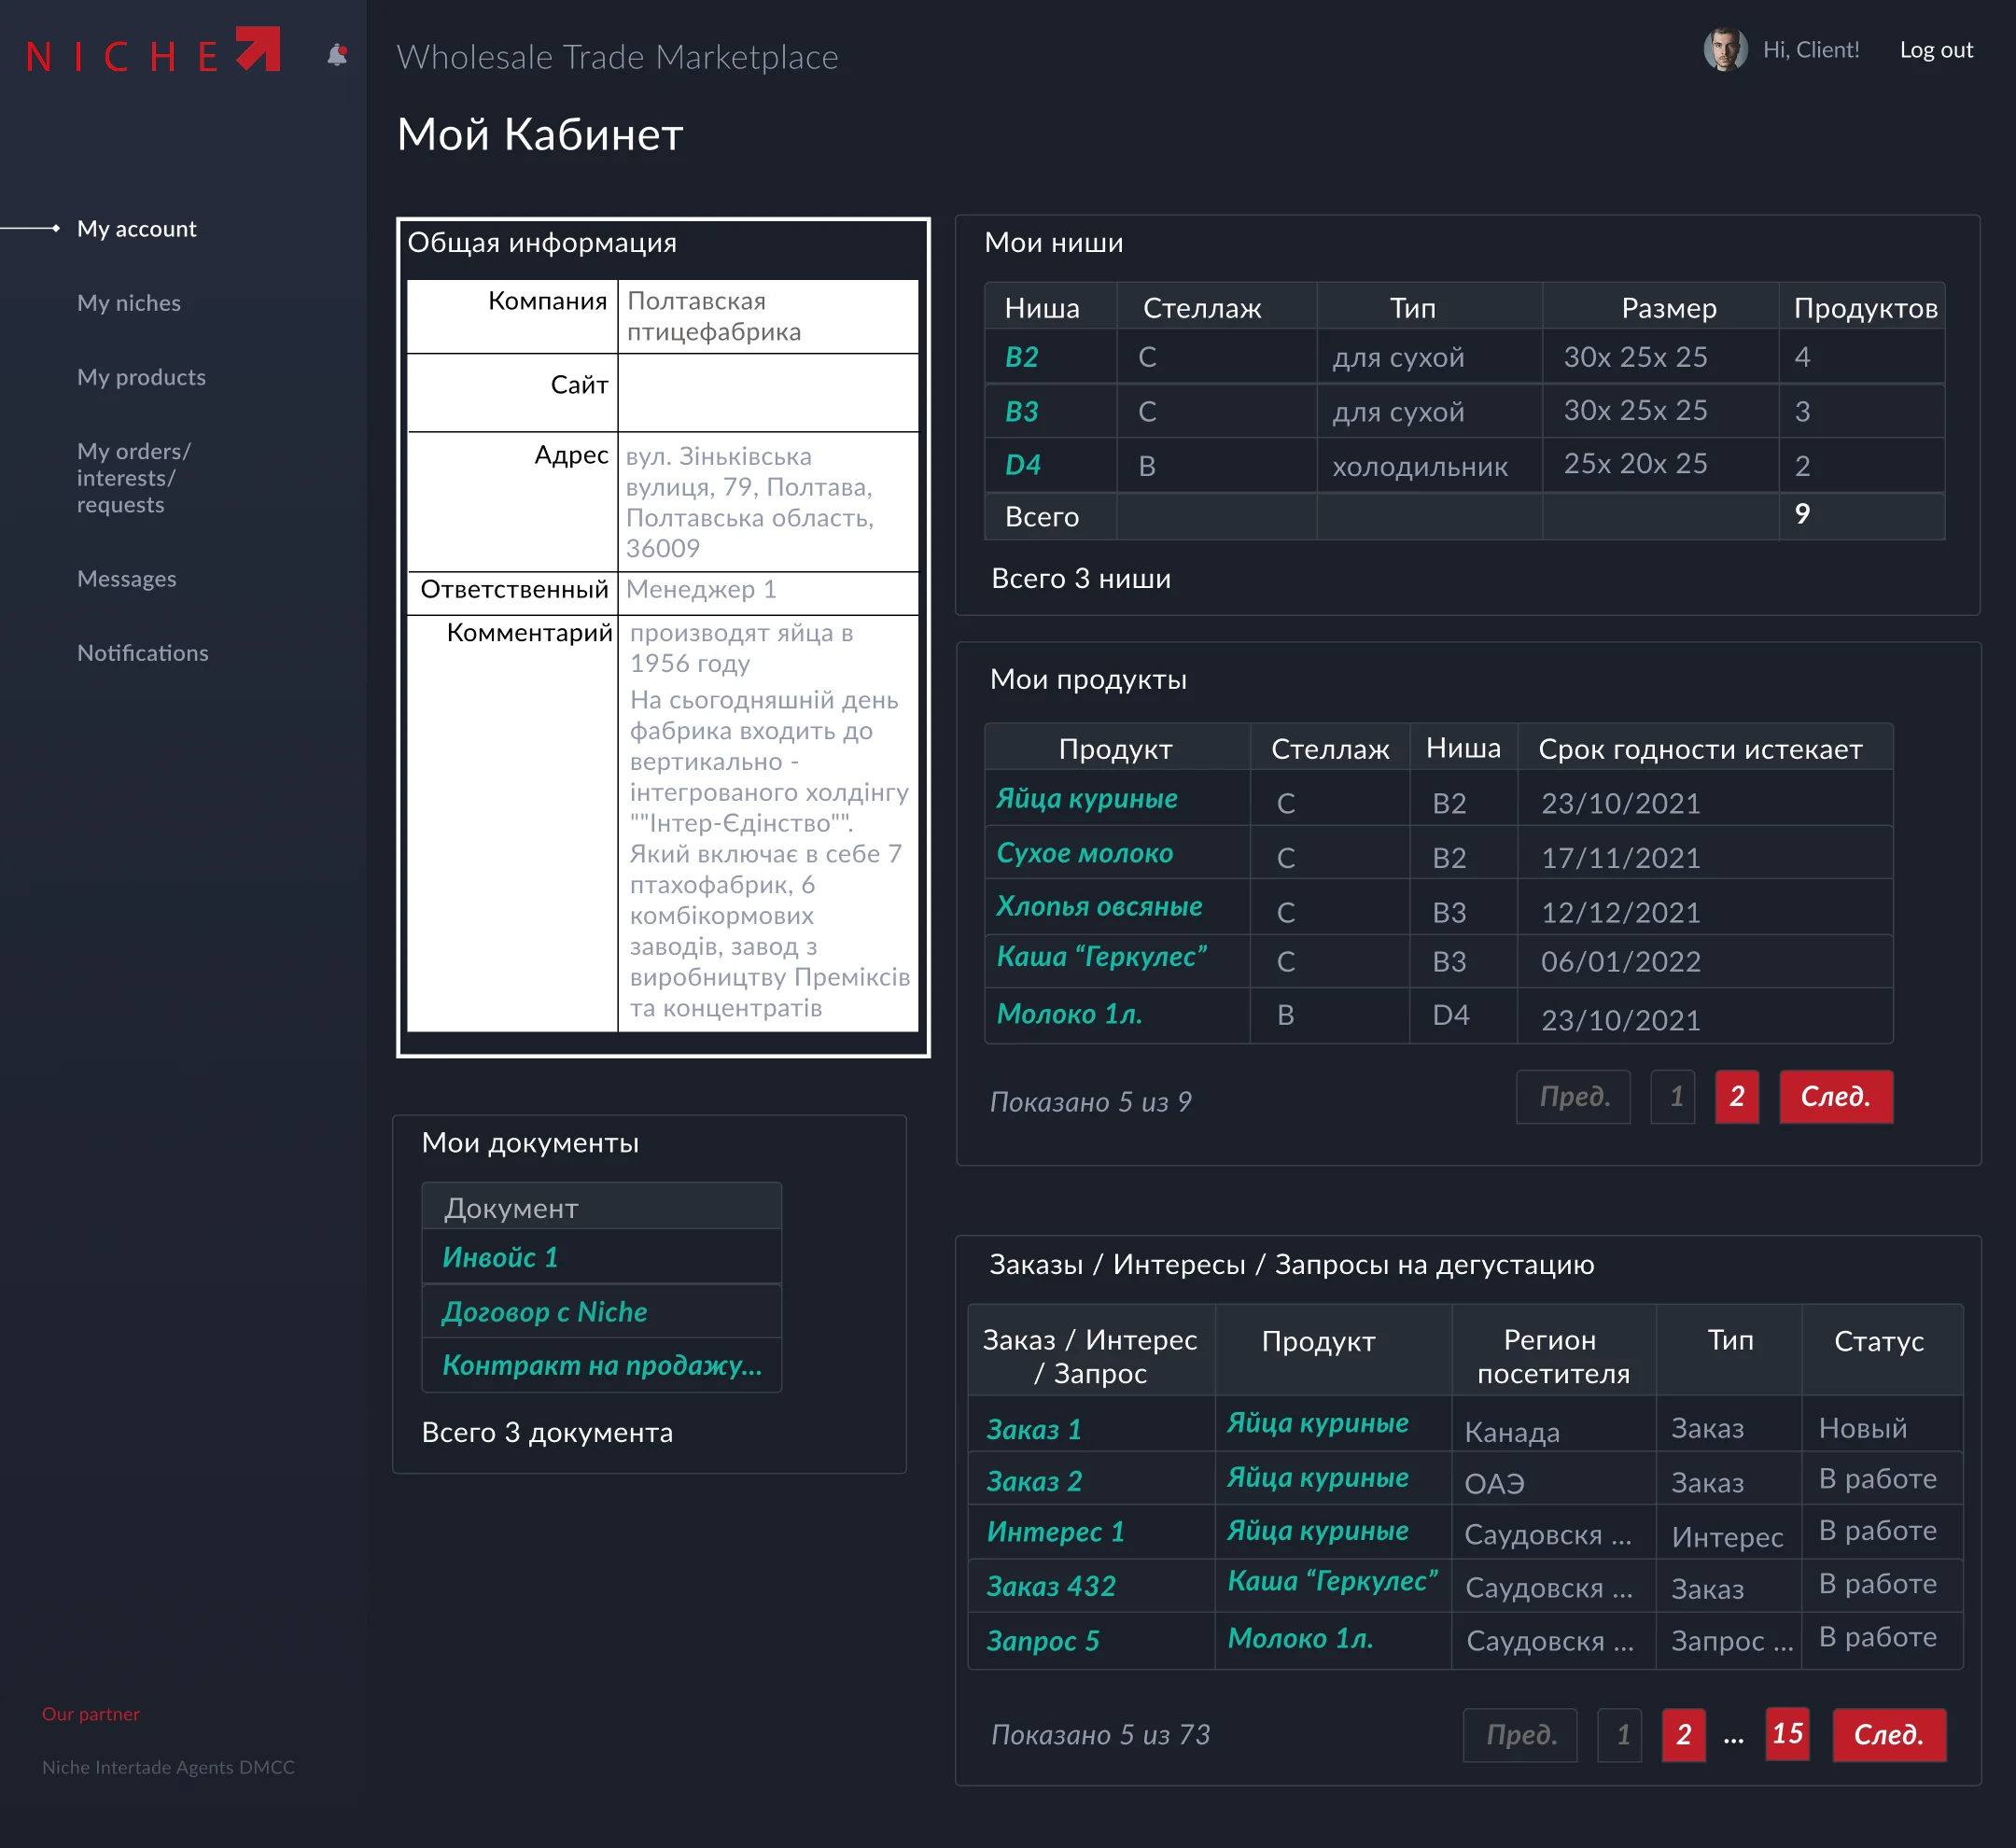The width and height of the screenshot is (2016, 1848).
Task: Go to My products menu item
Action: (x=141, y=377)
